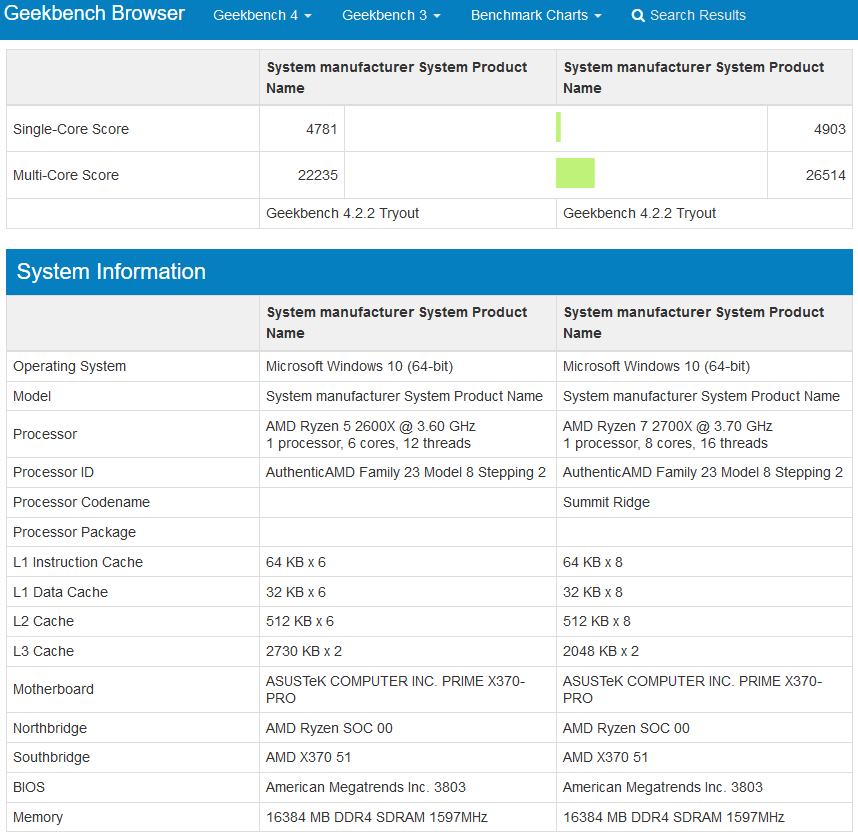Click the L2 Cache row label
858x837 pixels.
pyautogui.click(x=43, y=621)
